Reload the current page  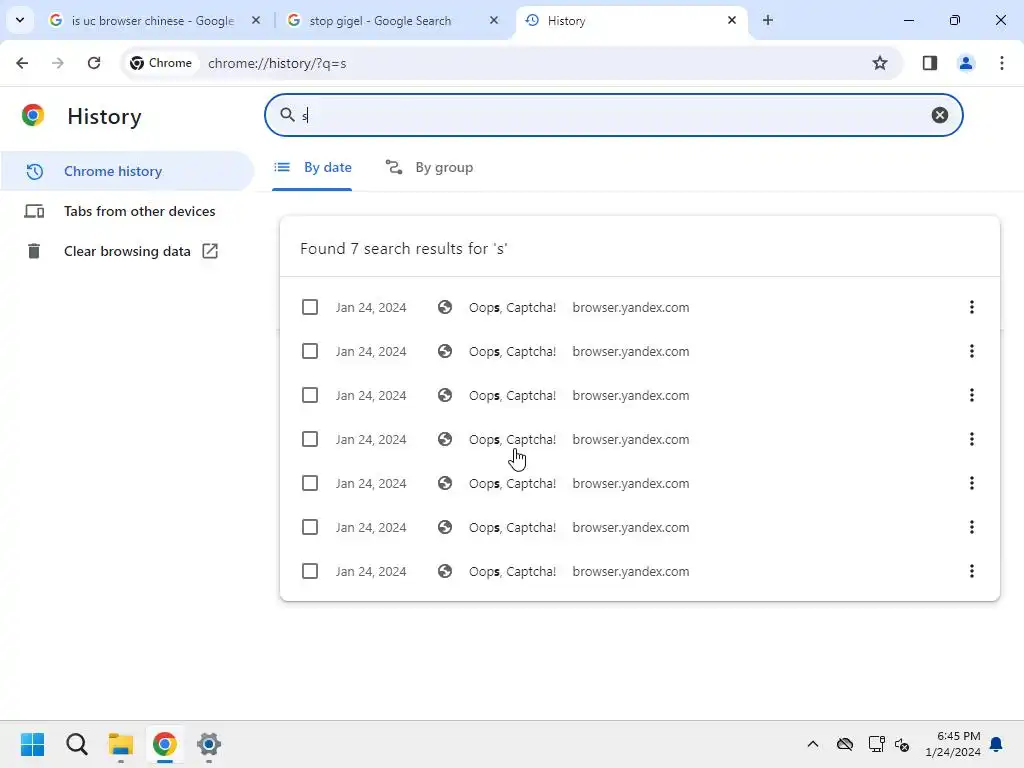pyautogui.click(x=94, y=63)
